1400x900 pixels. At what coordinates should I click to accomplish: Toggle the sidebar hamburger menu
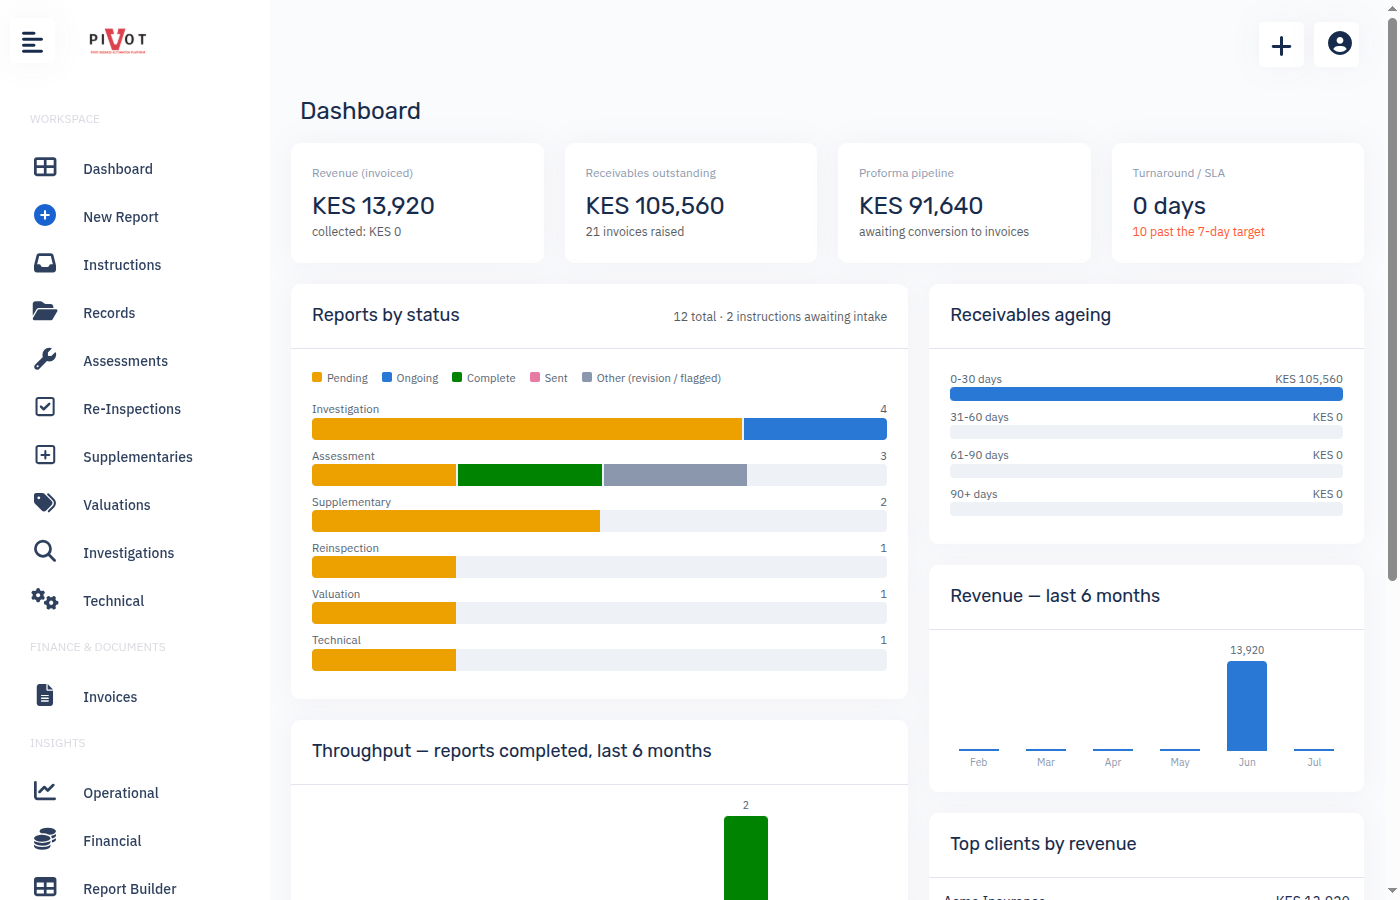[32, 42]
